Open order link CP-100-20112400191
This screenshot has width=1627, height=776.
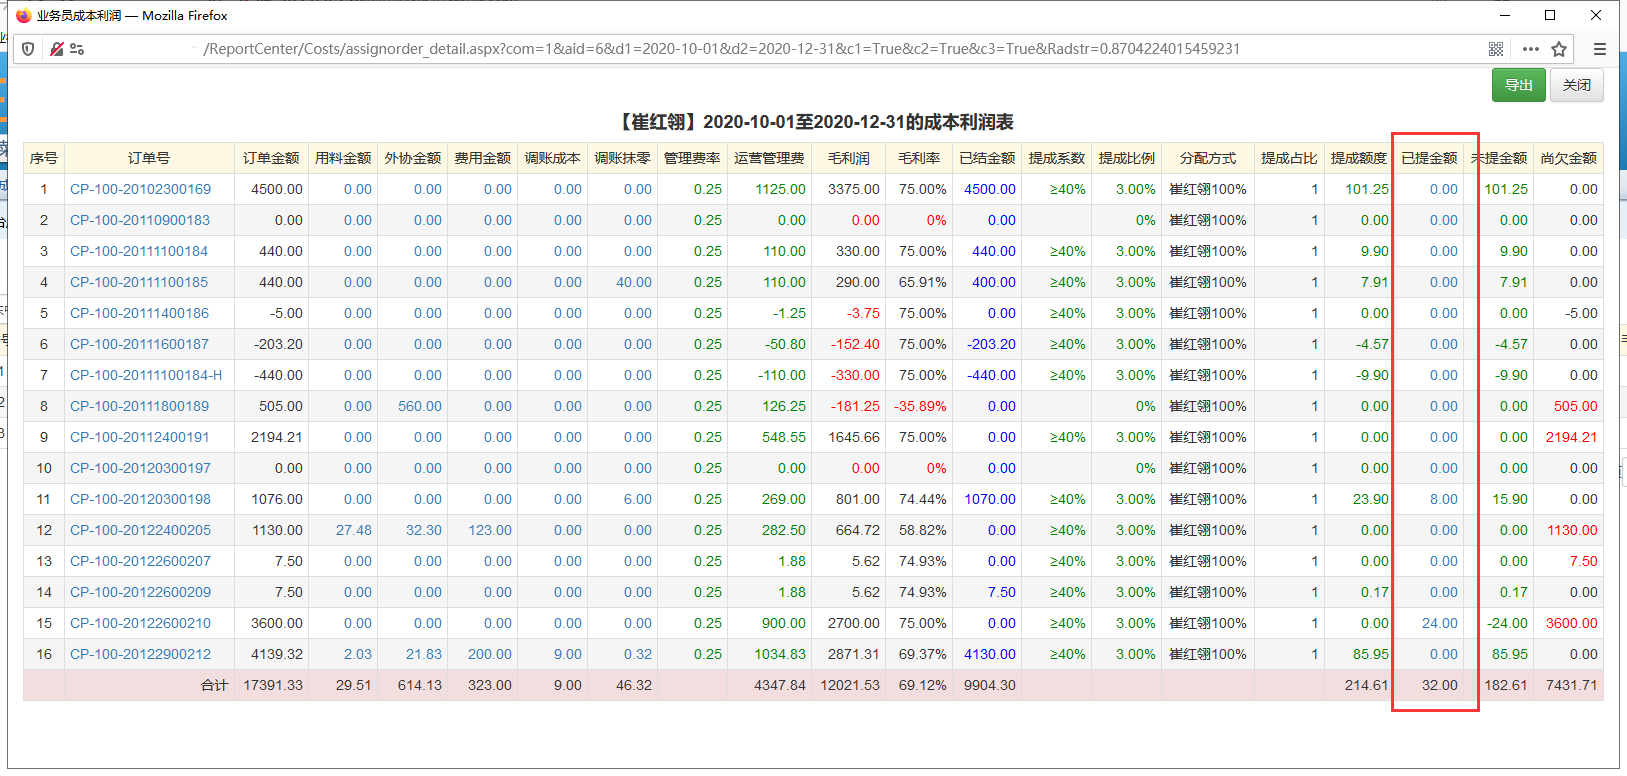[140, 437]
